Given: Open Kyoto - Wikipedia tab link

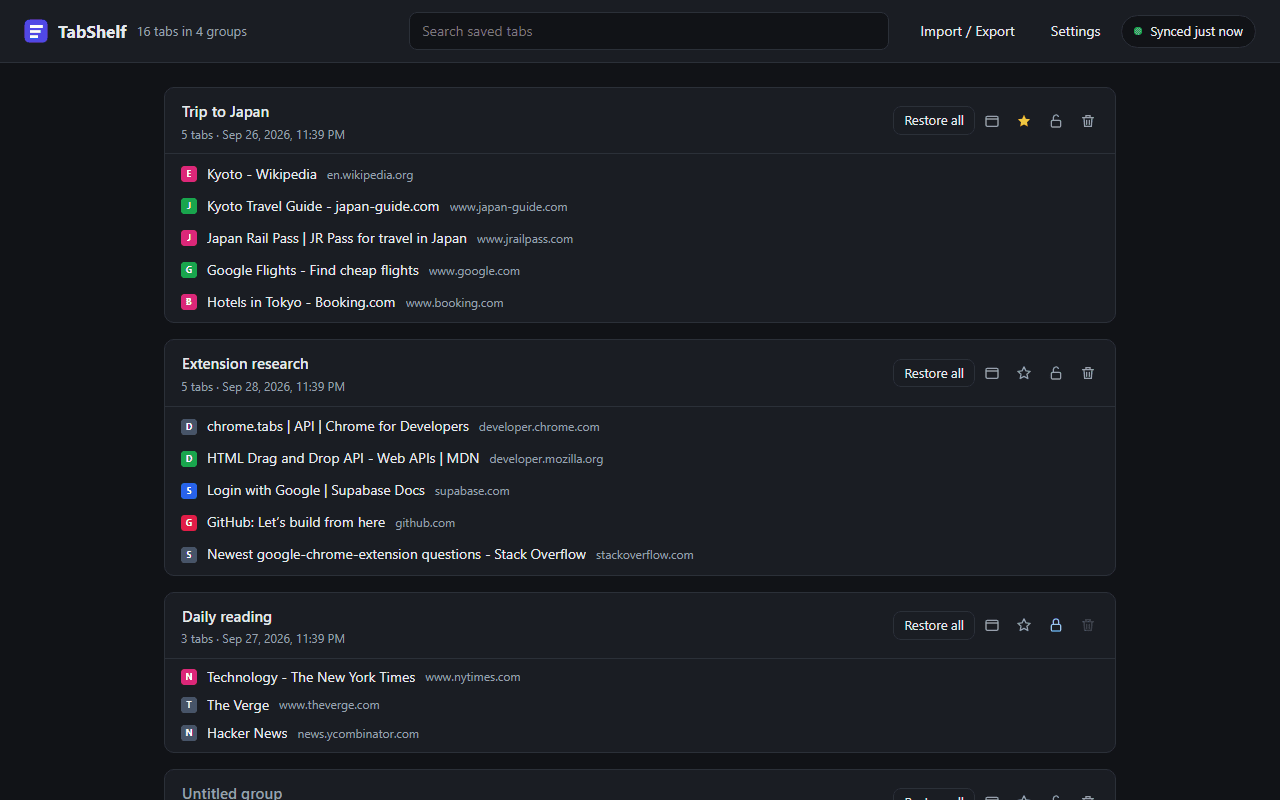Looking at the screenshot, I should pos(262,174).
